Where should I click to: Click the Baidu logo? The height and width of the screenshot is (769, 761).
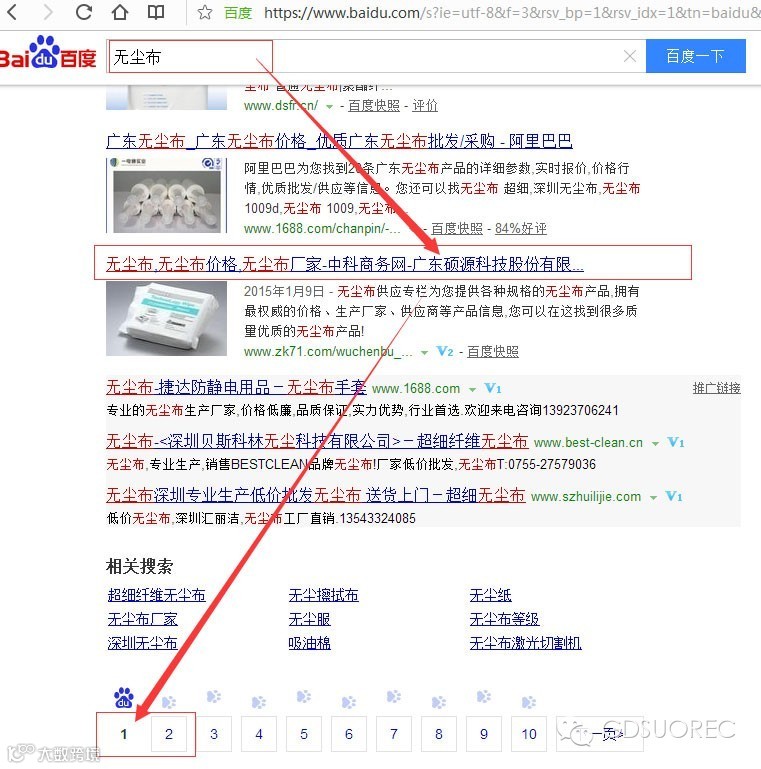tap(48, 52)
